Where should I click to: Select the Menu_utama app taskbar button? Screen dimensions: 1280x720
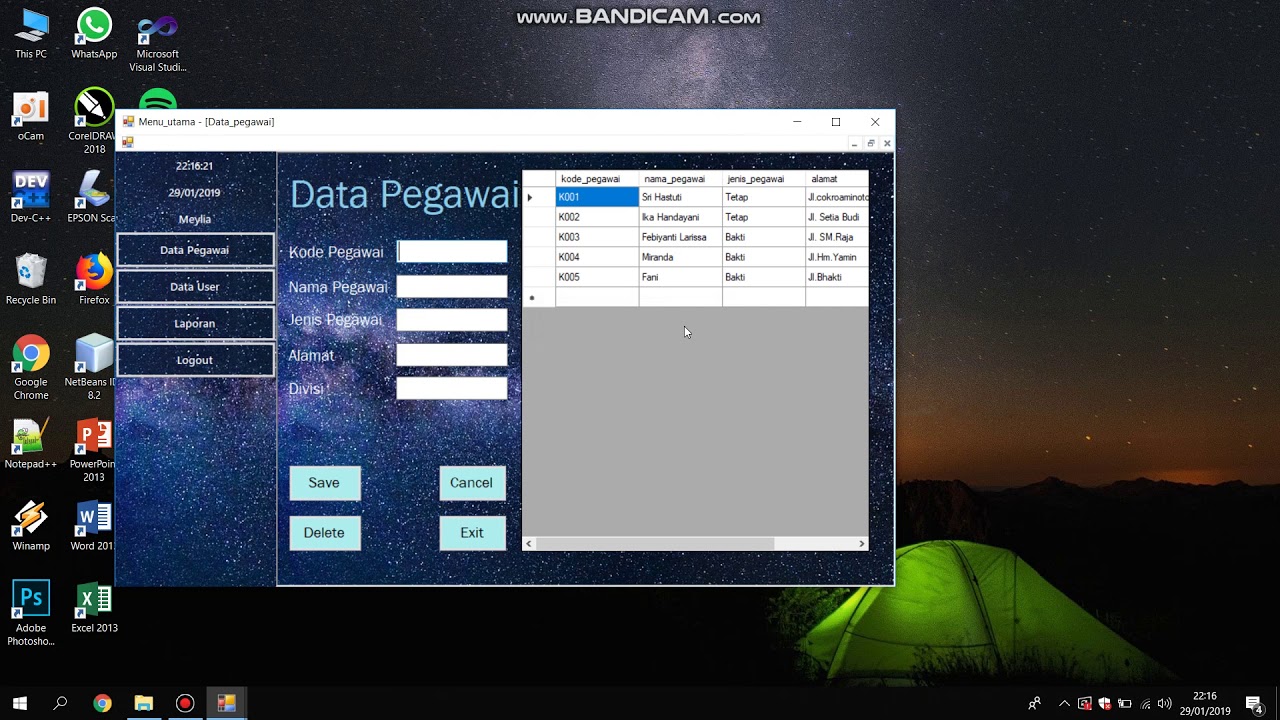226,703
